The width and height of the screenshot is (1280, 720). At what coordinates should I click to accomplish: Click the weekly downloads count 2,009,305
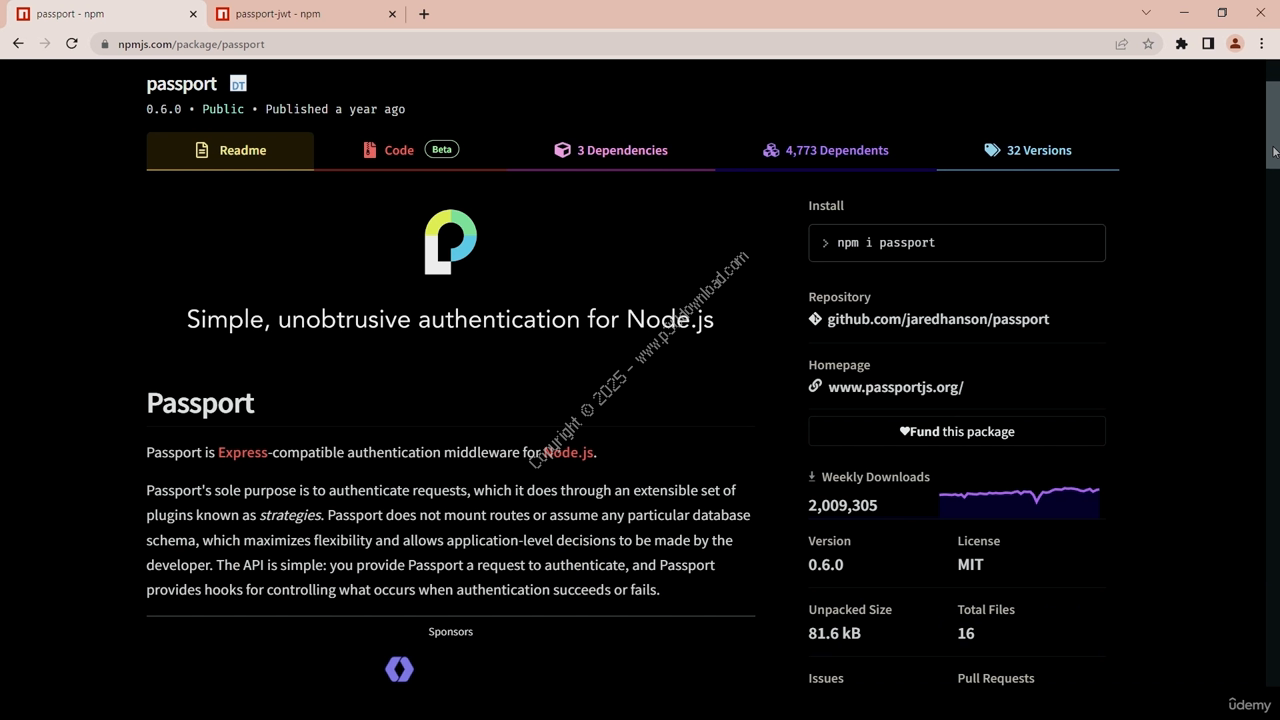pyautogui.click(x=843, y=505)
